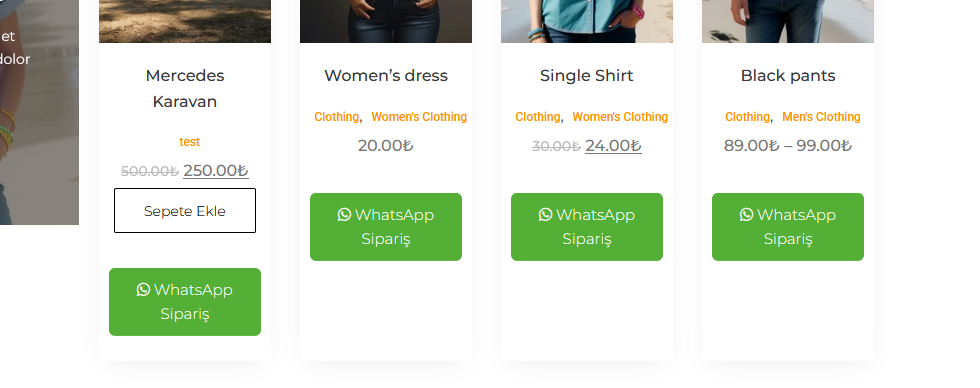This screenshot has height=388, width=980.
Task: Click the Women's dress product image
Action: 386,21
